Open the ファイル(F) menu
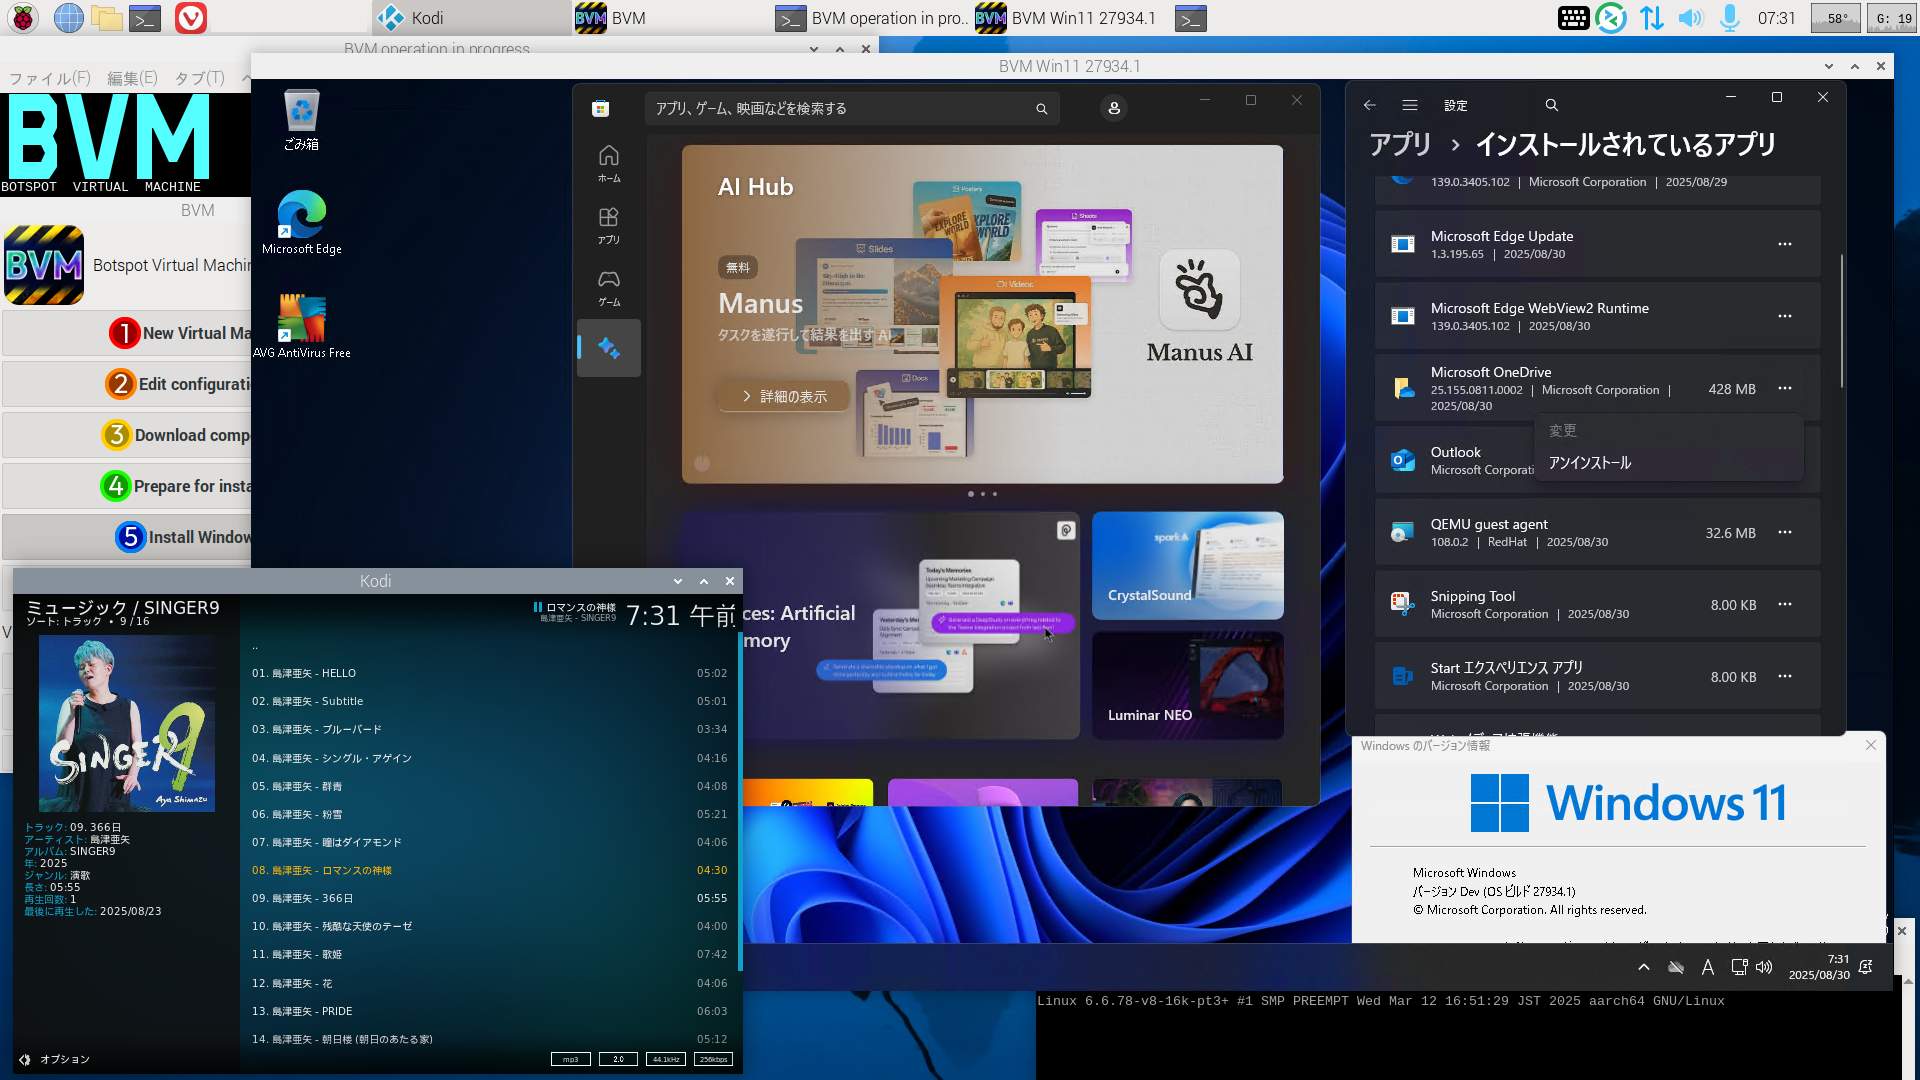This screenshot has height=1080, width=1920. pyautogui.click(x=50, y=78)
